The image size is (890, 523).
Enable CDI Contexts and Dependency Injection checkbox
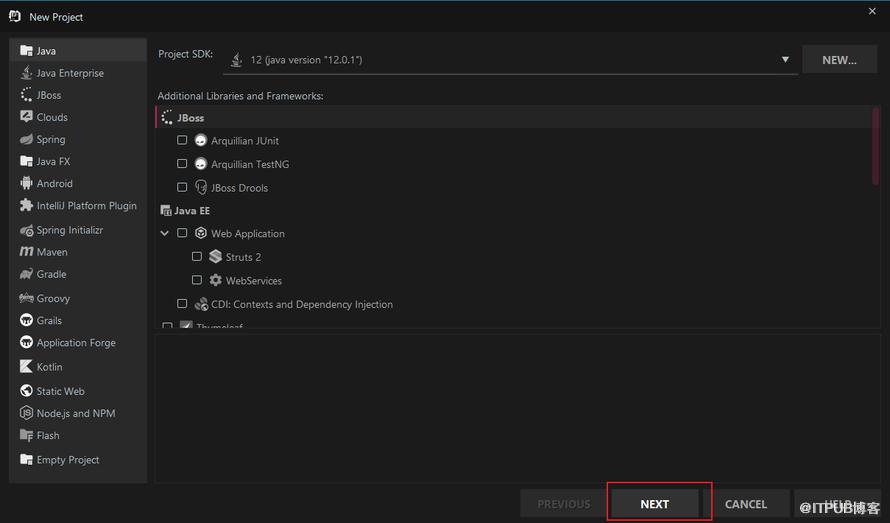click(x=182, y=304)
